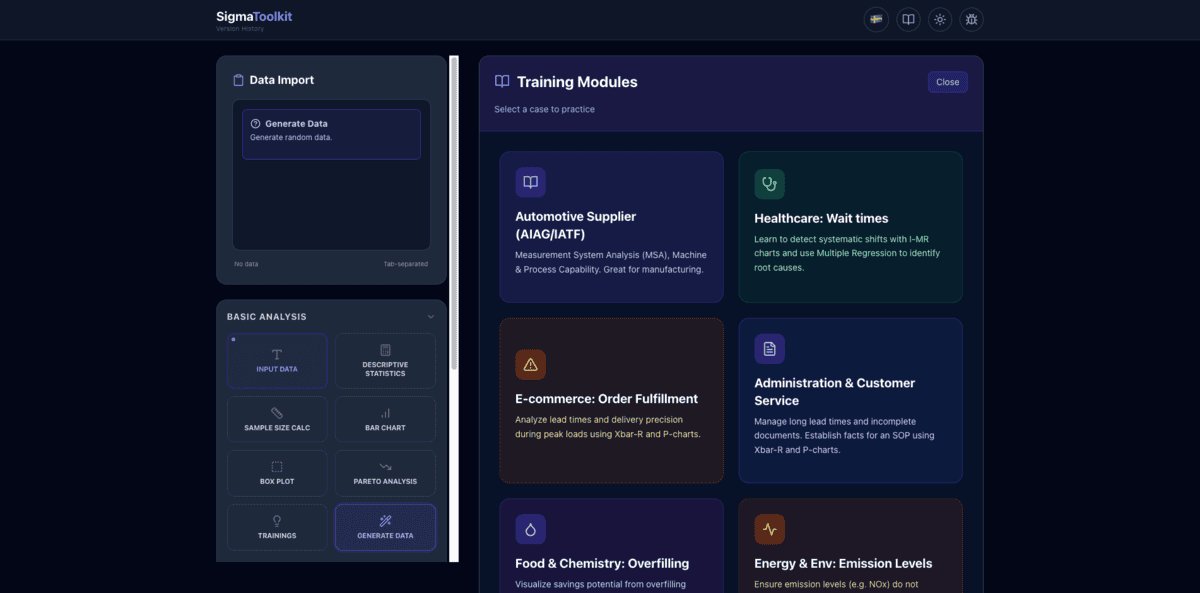
Task: Open the Sample Size Calc tool
Action: [277, 419]
